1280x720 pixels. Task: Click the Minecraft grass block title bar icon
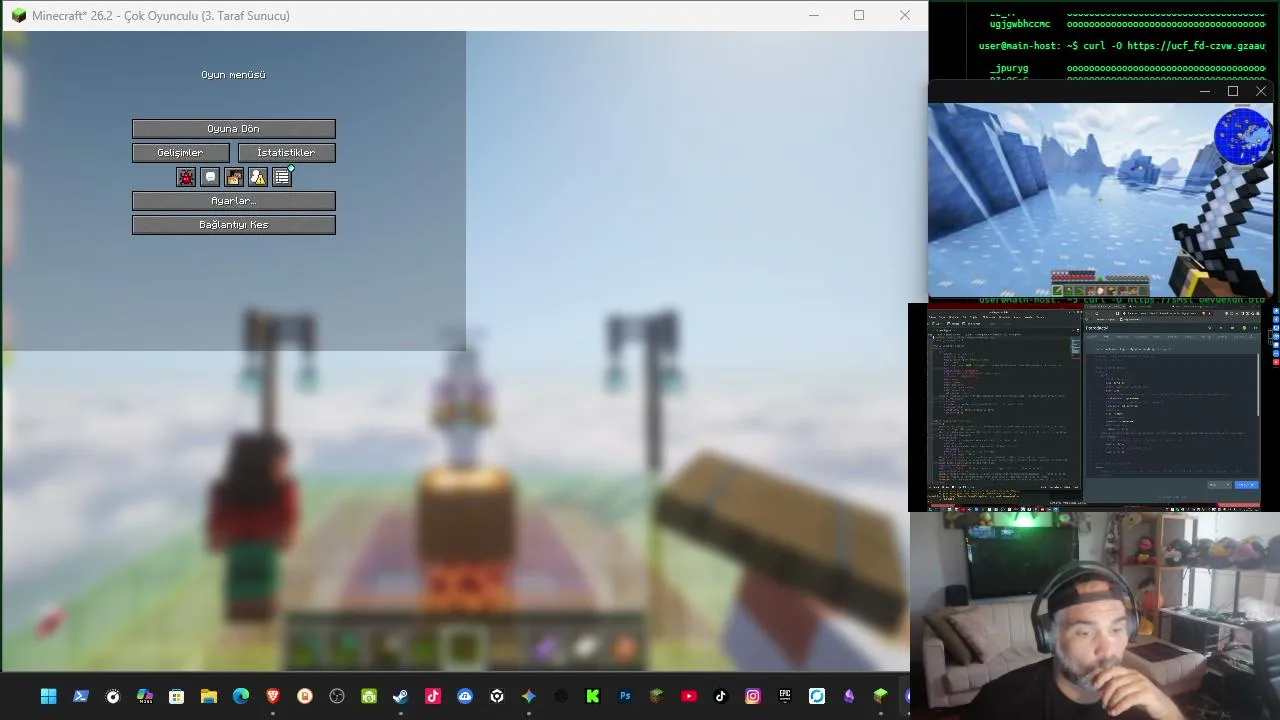(x=18, y=16)
